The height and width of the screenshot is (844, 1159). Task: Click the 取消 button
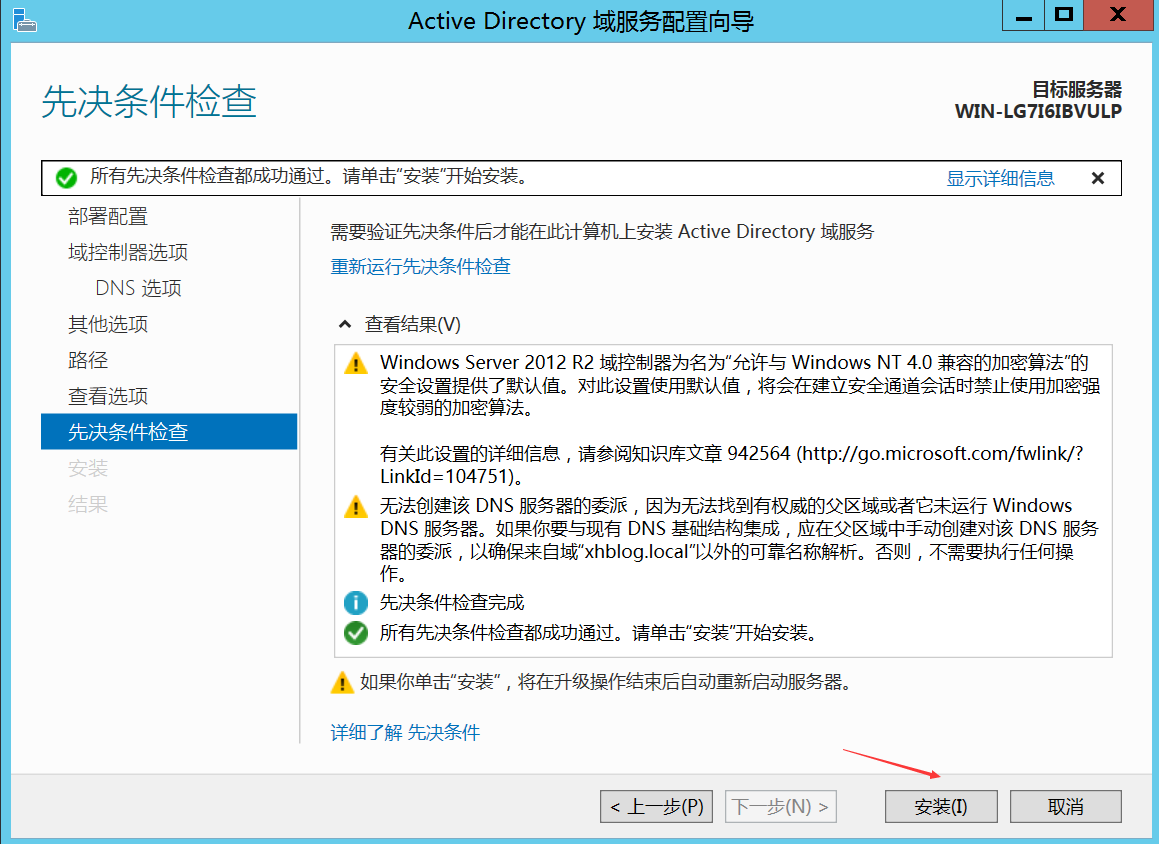tap(1066, 806)
